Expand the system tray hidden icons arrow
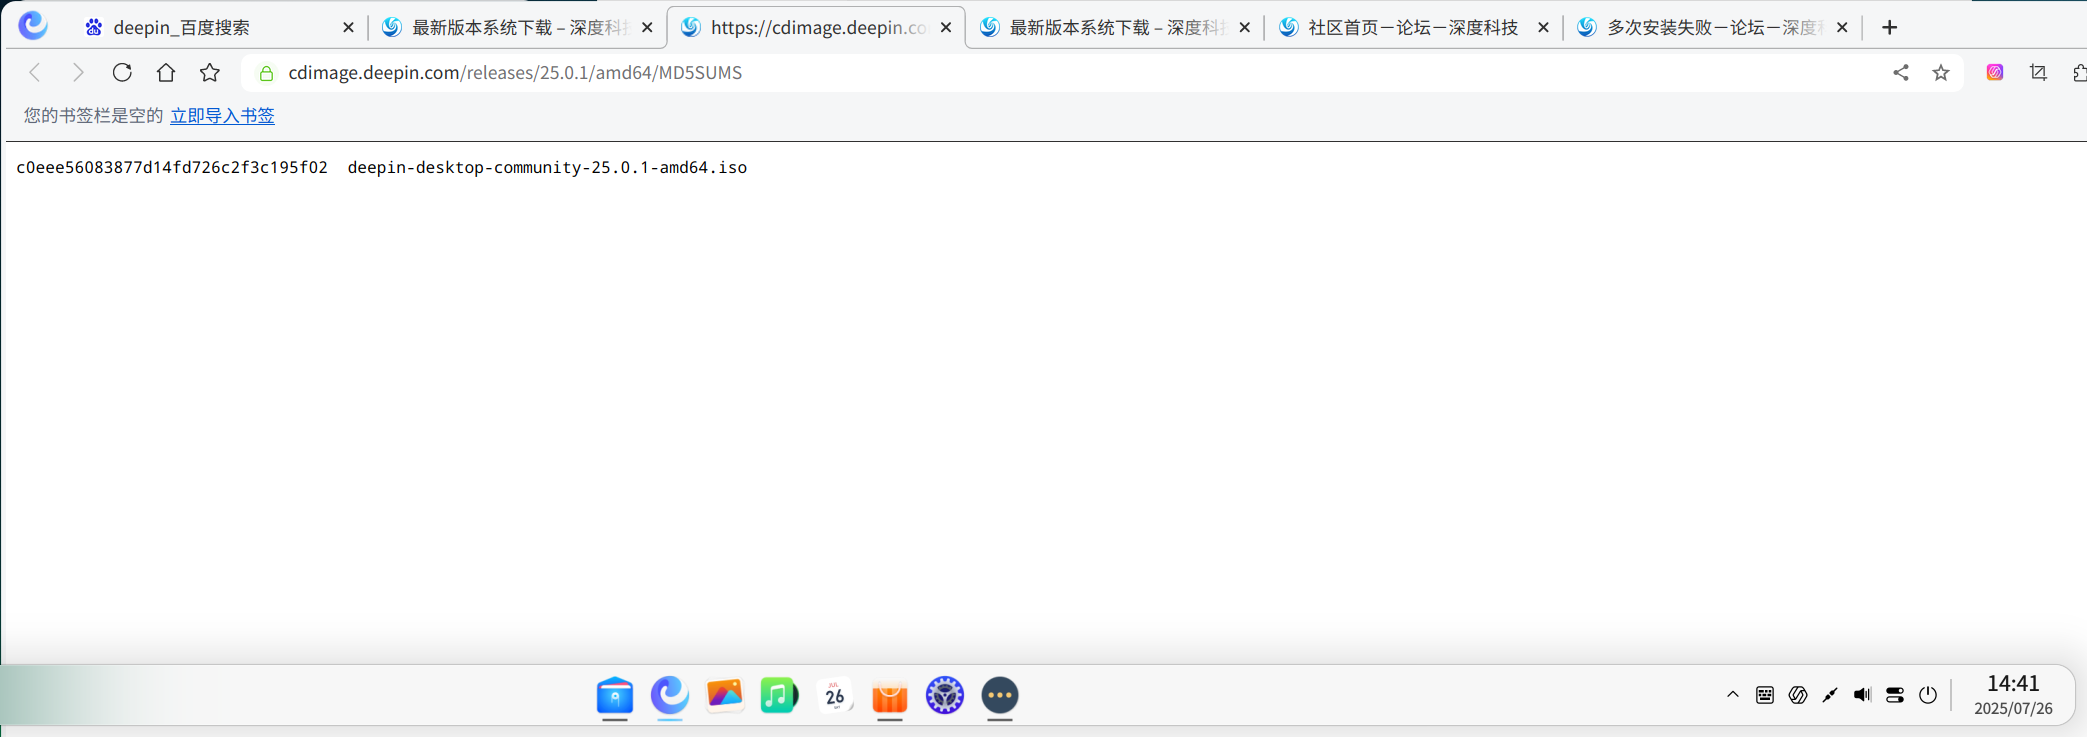 tap(1733, 695)
